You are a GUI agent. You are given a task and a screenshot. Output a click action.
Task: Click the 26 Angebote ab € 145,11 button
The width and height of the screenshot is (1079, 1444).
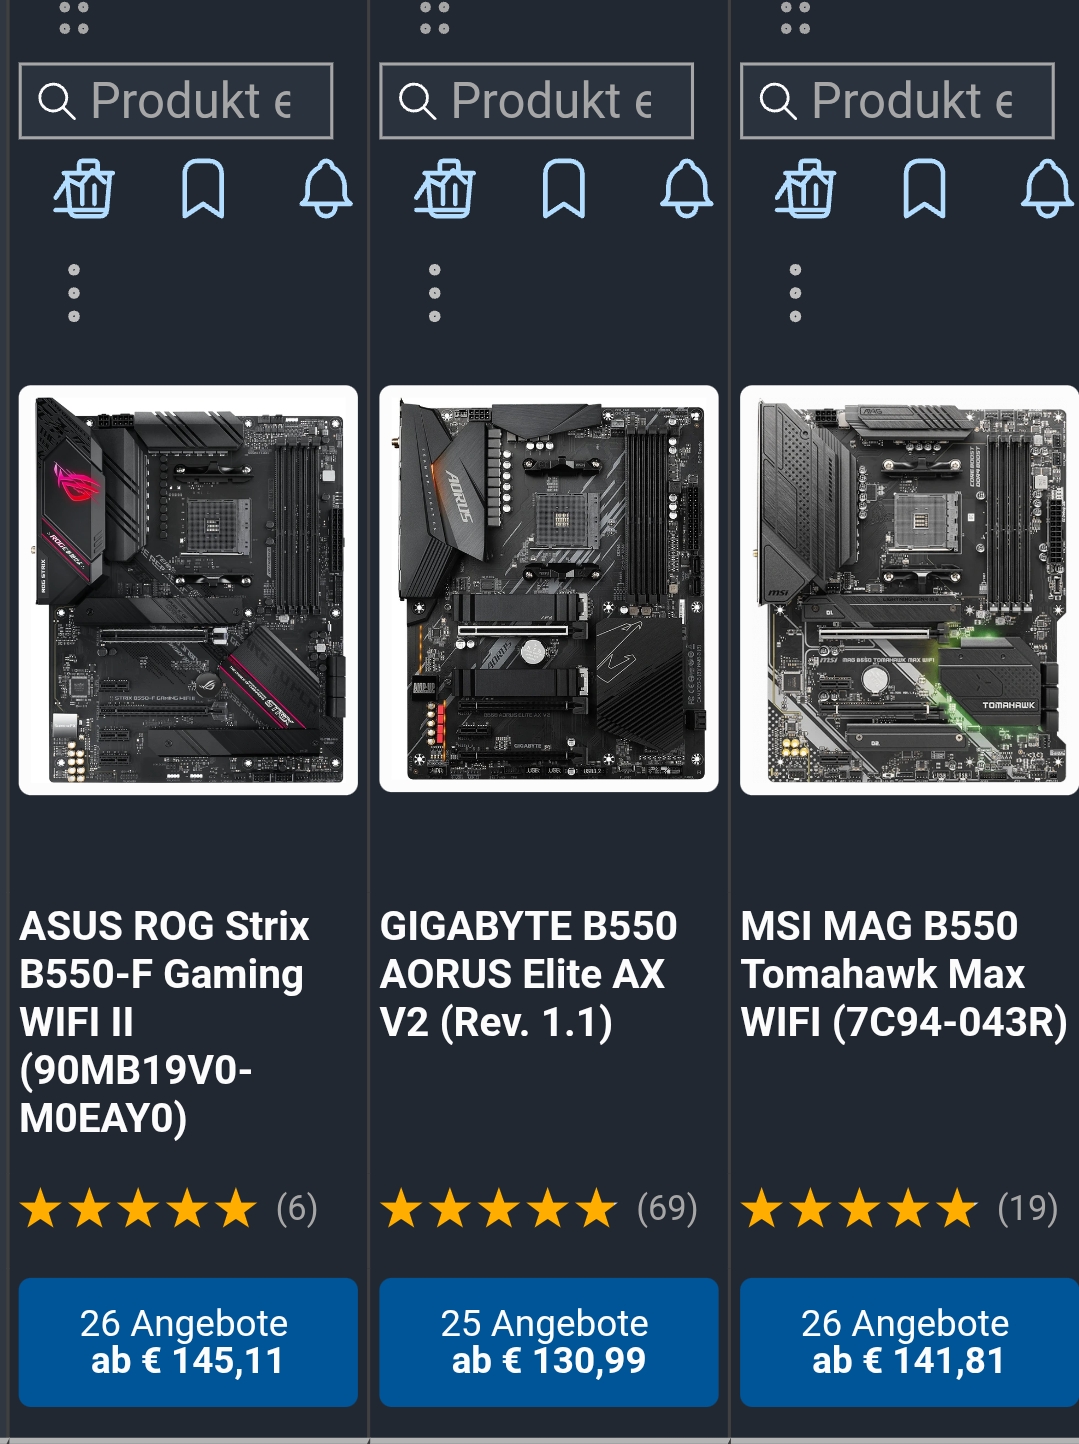188,1342
